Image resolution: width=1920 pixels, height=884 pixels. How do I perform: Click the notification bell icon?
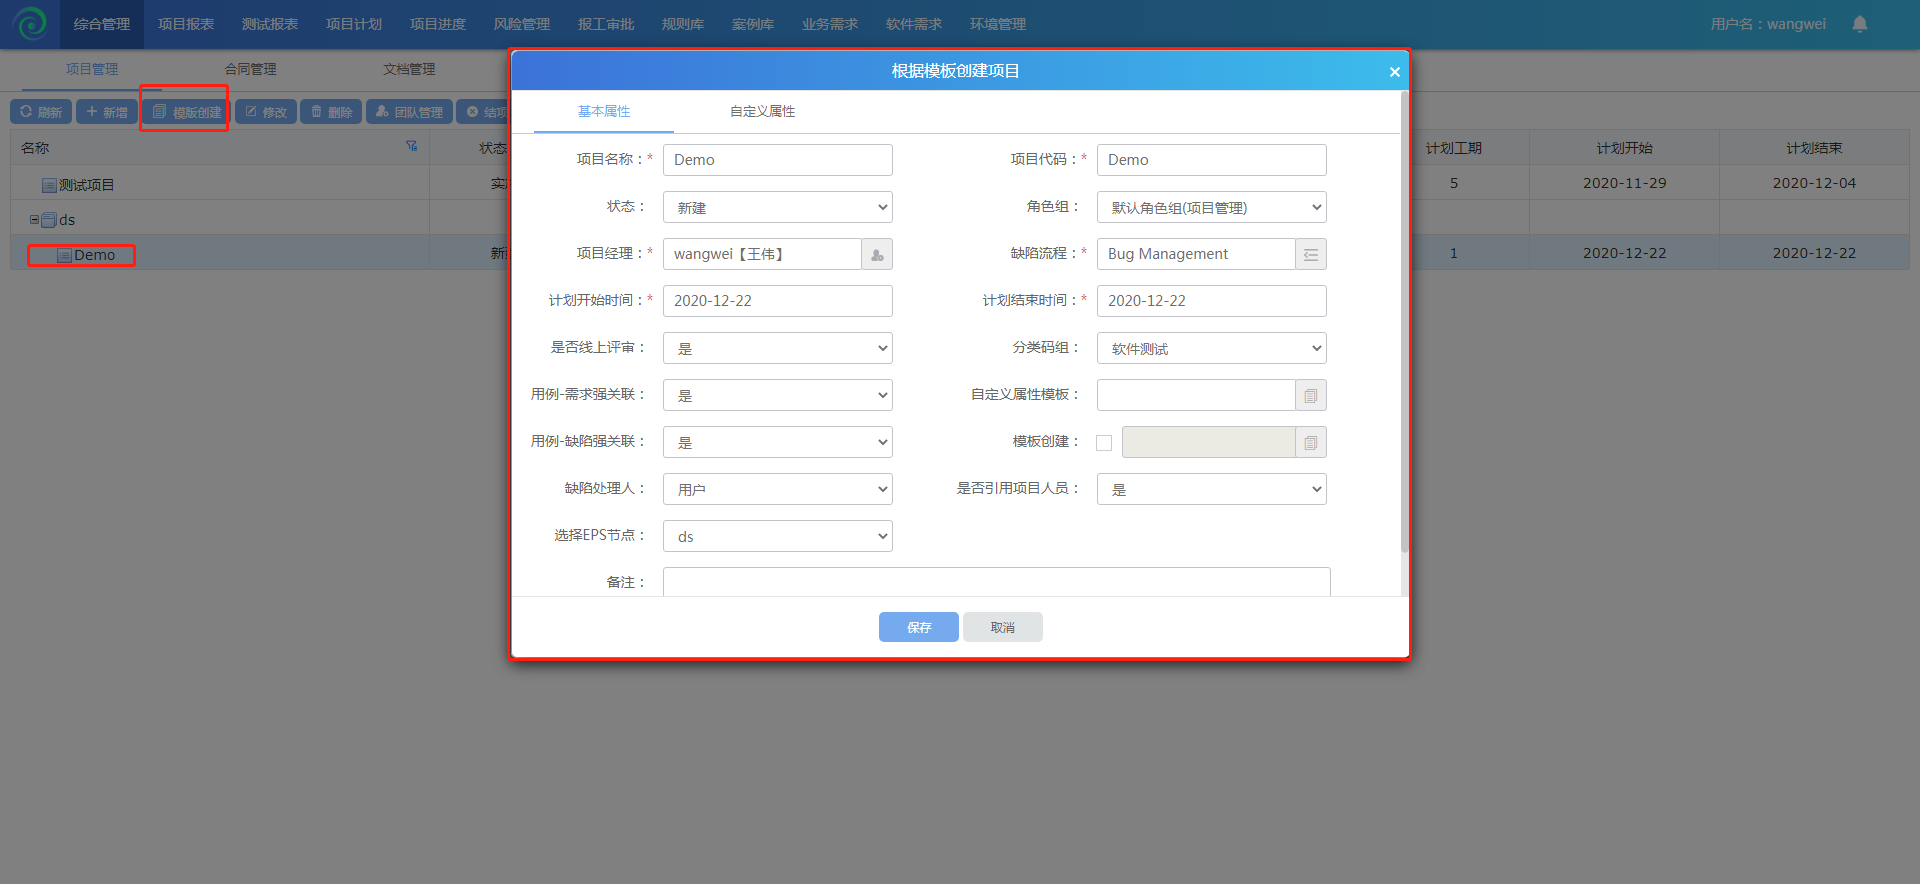1859,24
